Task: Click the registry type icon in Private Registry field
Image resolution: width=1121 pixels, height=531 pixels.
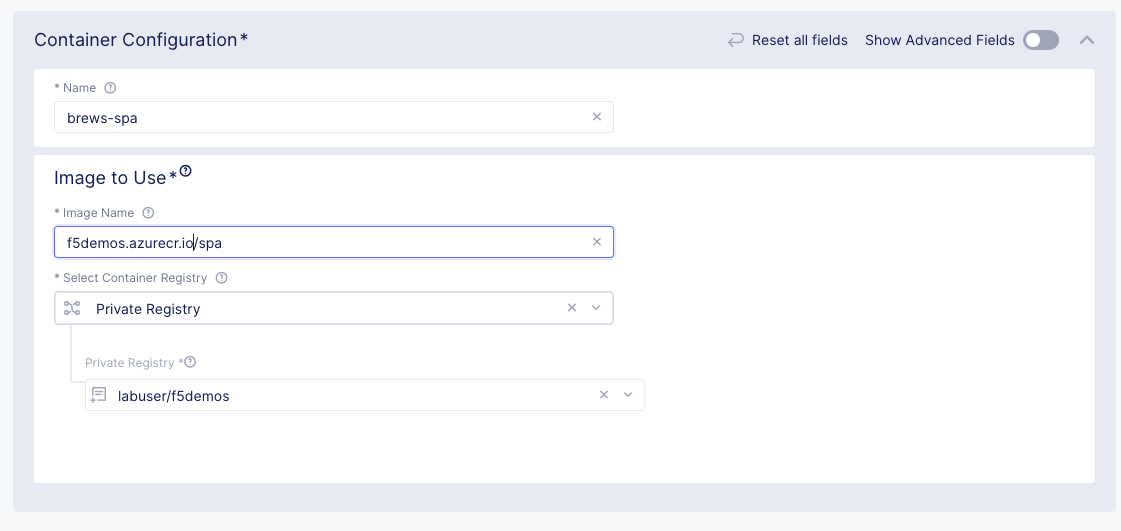Action: click(x=72, y=308)
